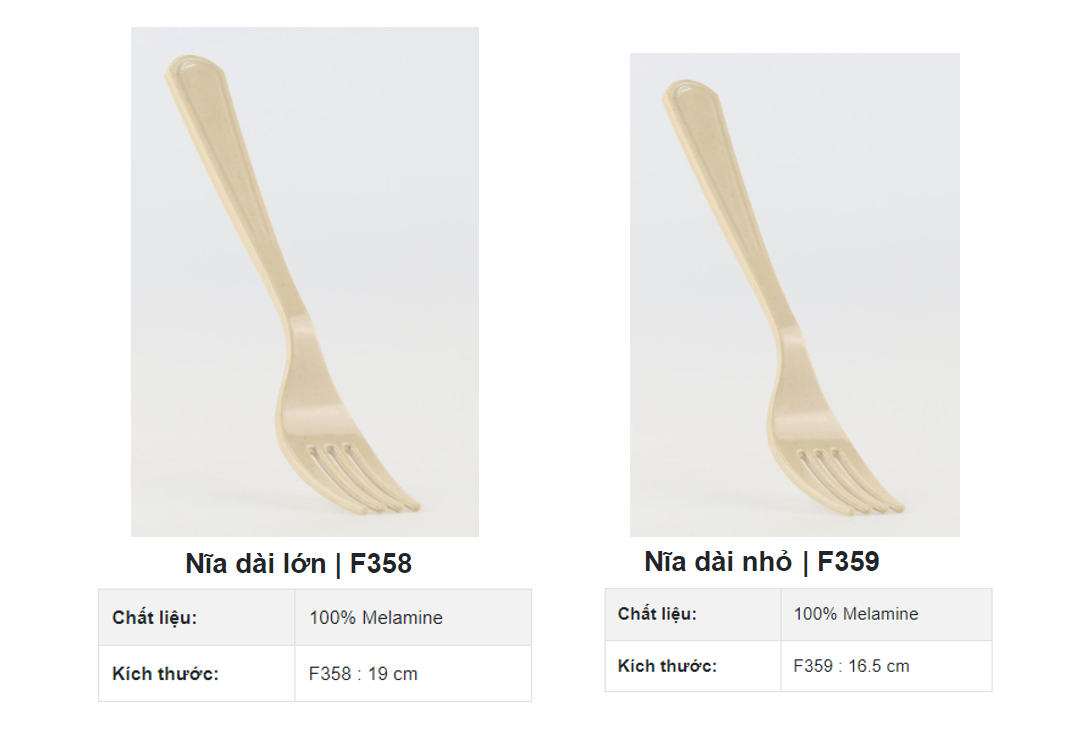1075x733 pixels.
Task: Select '100% Melamine' cell in the F358 table
Action: (x=376, y=618)
